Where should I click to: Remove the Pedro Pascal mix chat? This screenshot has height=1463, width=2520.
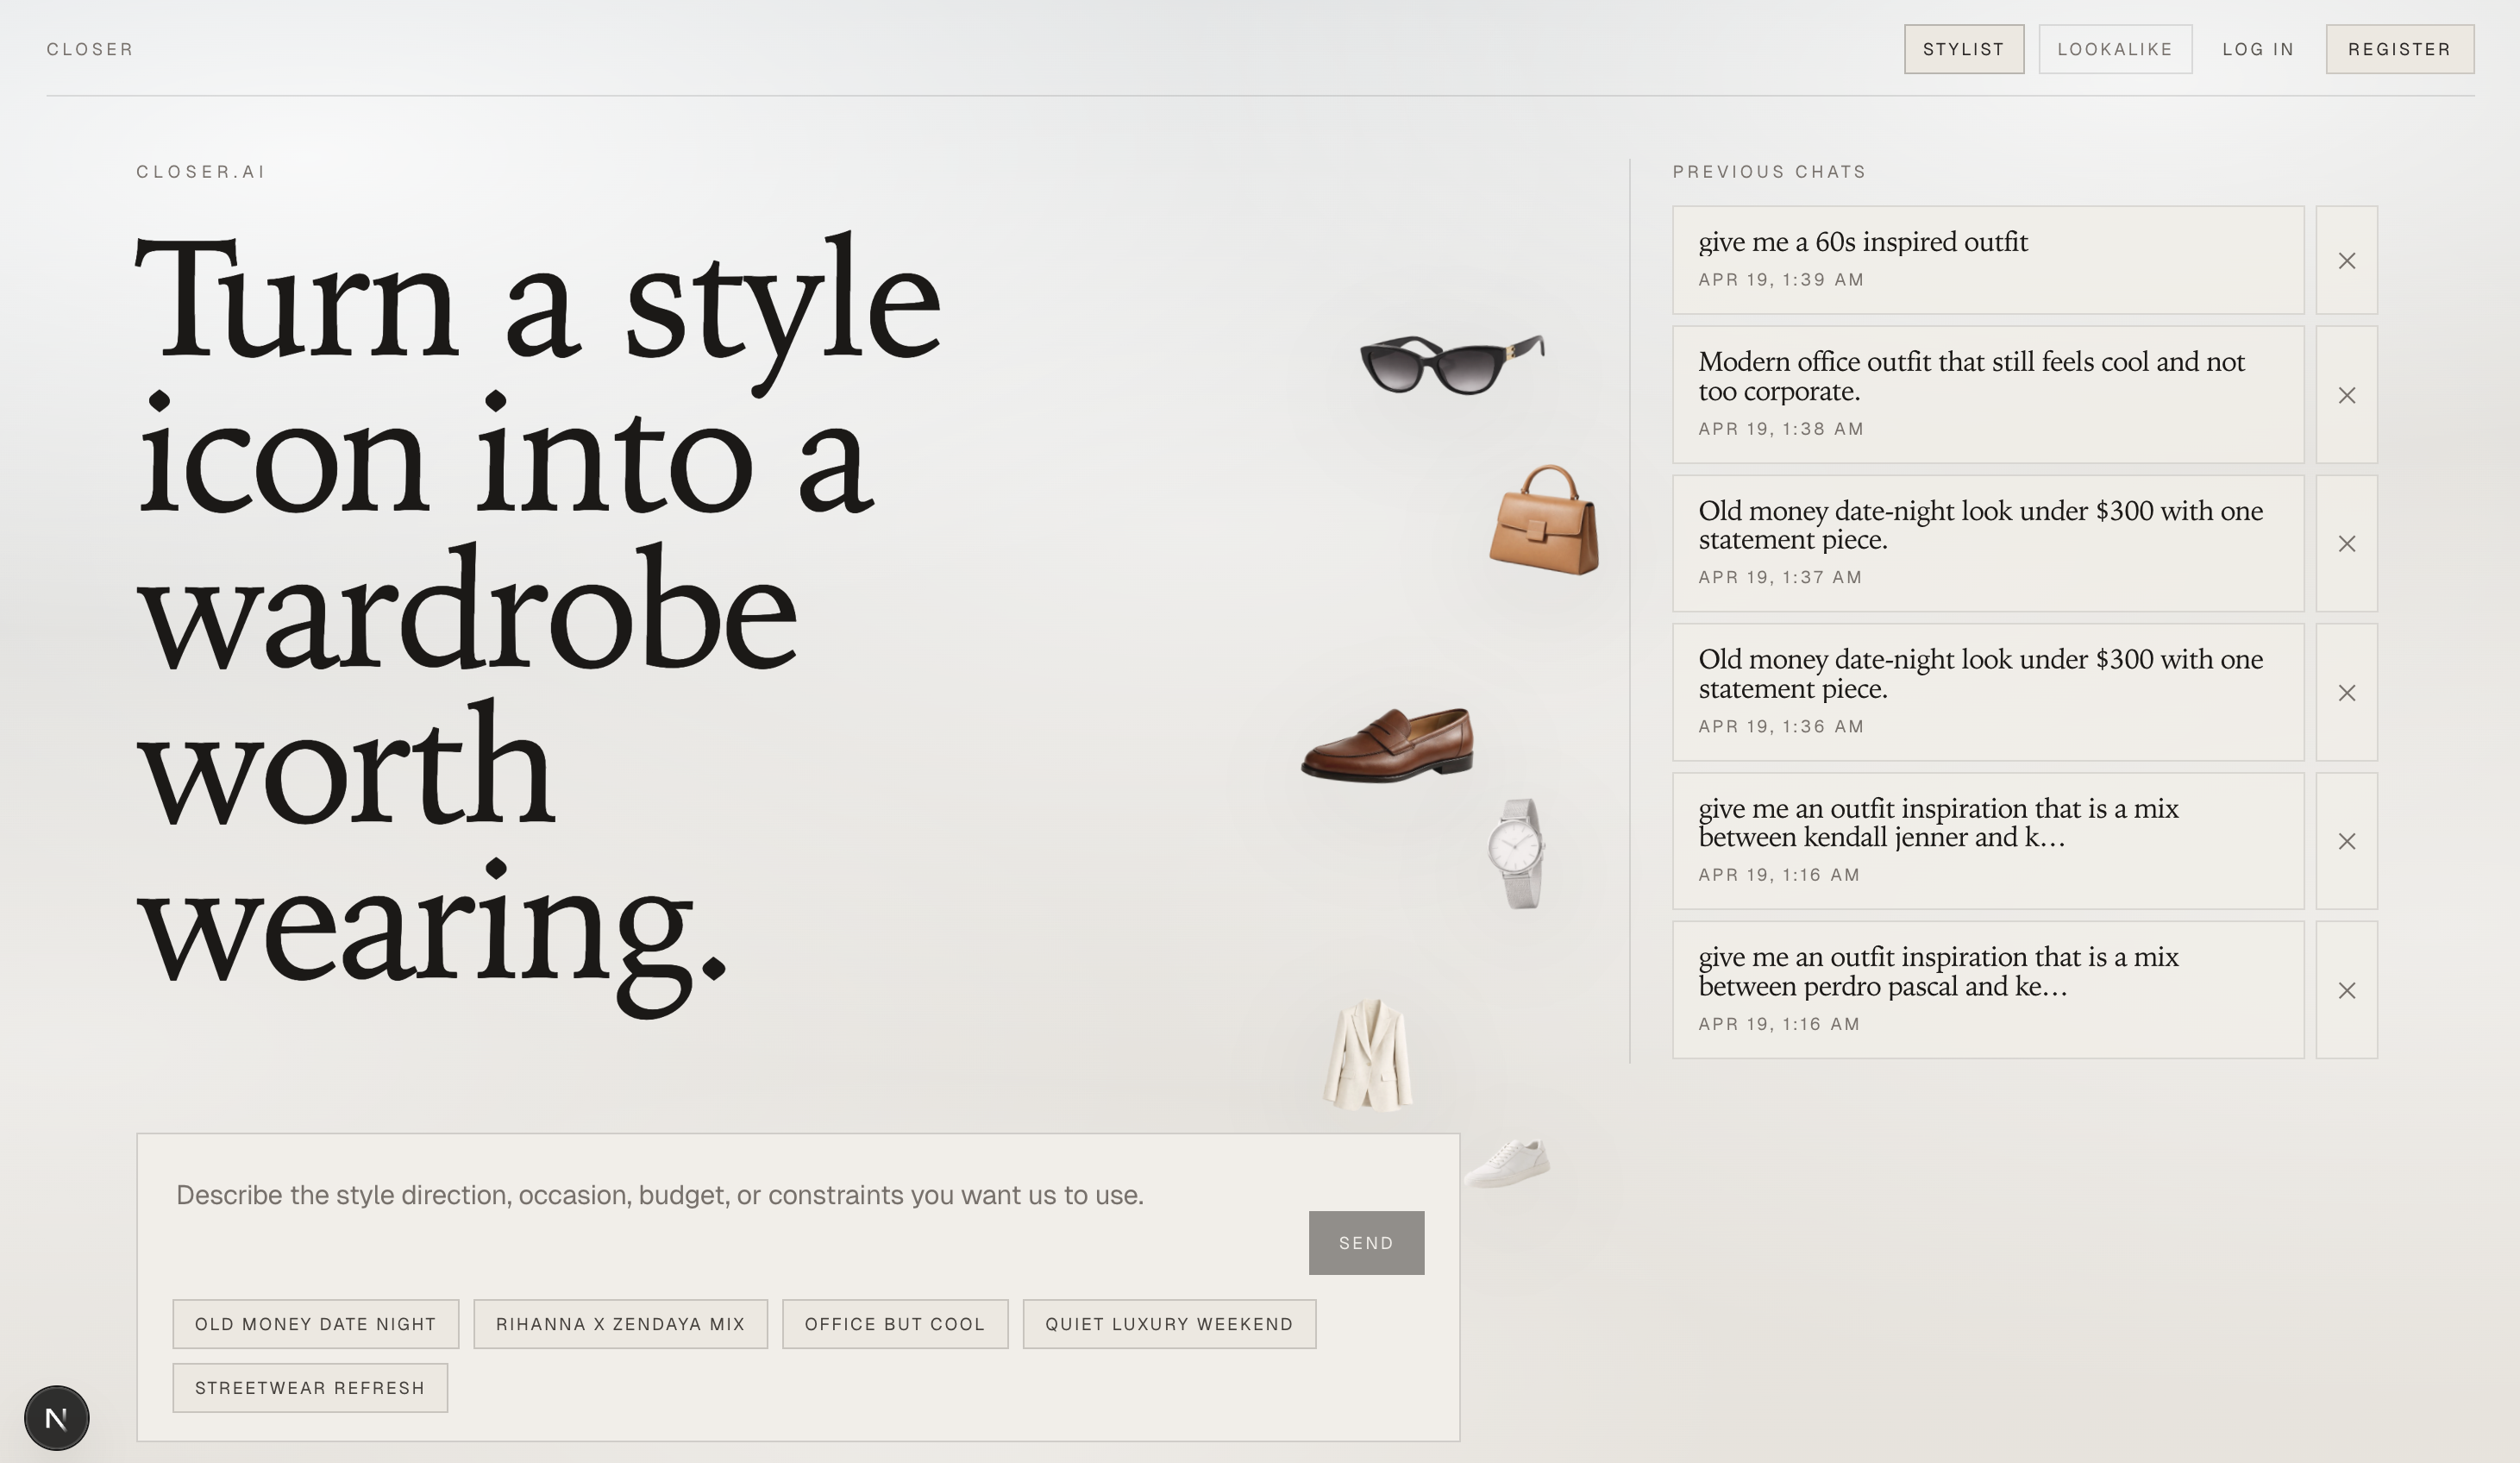tap(2346, 990)
